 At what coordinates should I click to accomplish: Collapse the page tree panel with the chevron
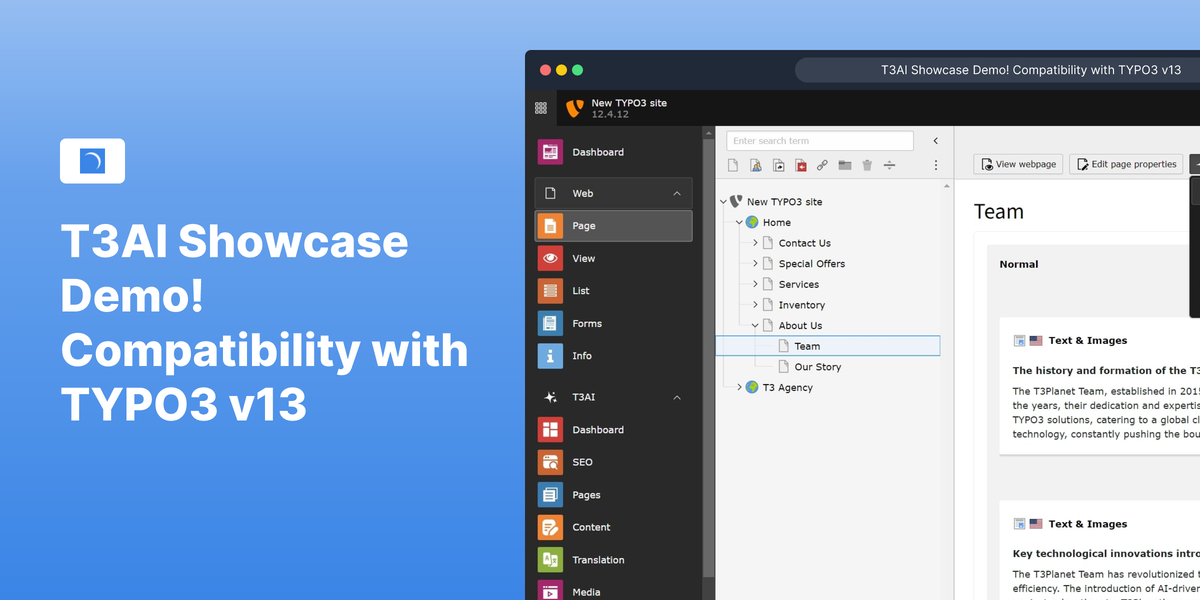click(935, 140)
